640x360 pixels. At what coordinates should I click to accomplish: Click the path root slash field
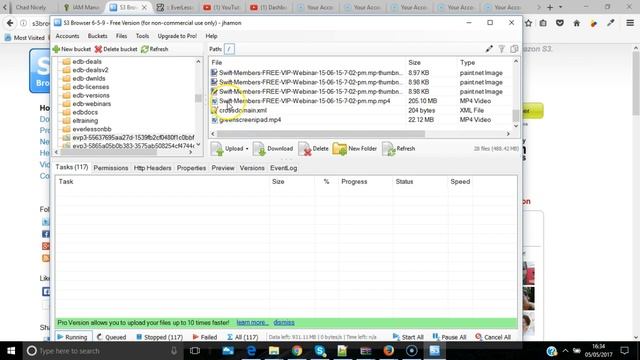coord(229,49)
